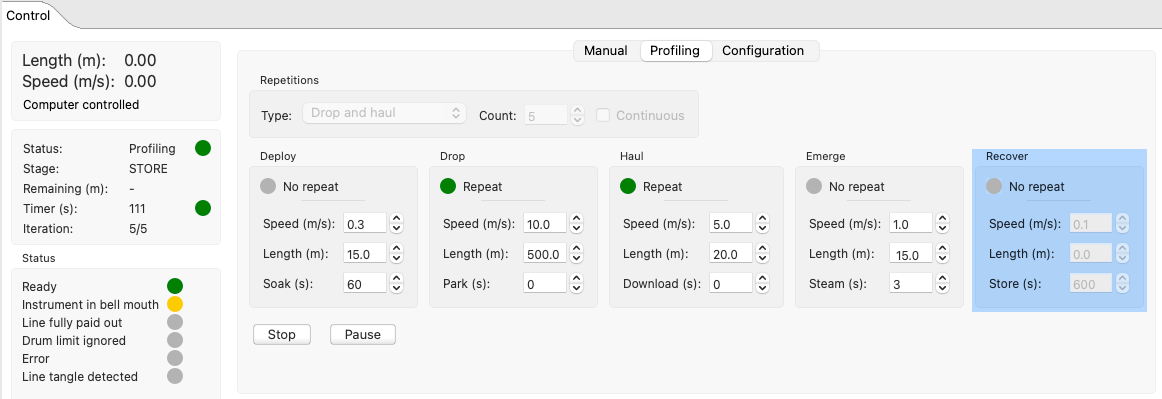Click the Recover Length input field
Image resolution: width=1162 pixels, height=399 pixels.
1090,254
